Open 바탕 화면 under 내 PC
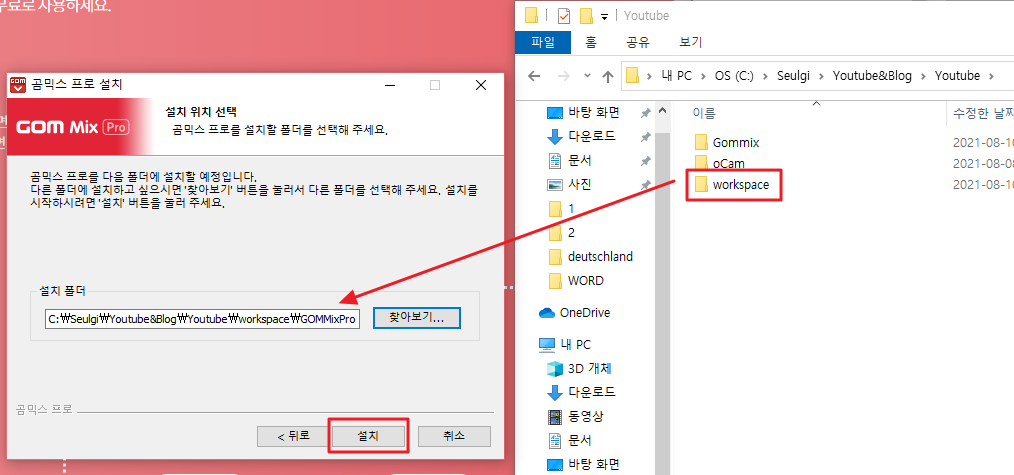This screenshot has height=475, width=1014. click(594, 464)
